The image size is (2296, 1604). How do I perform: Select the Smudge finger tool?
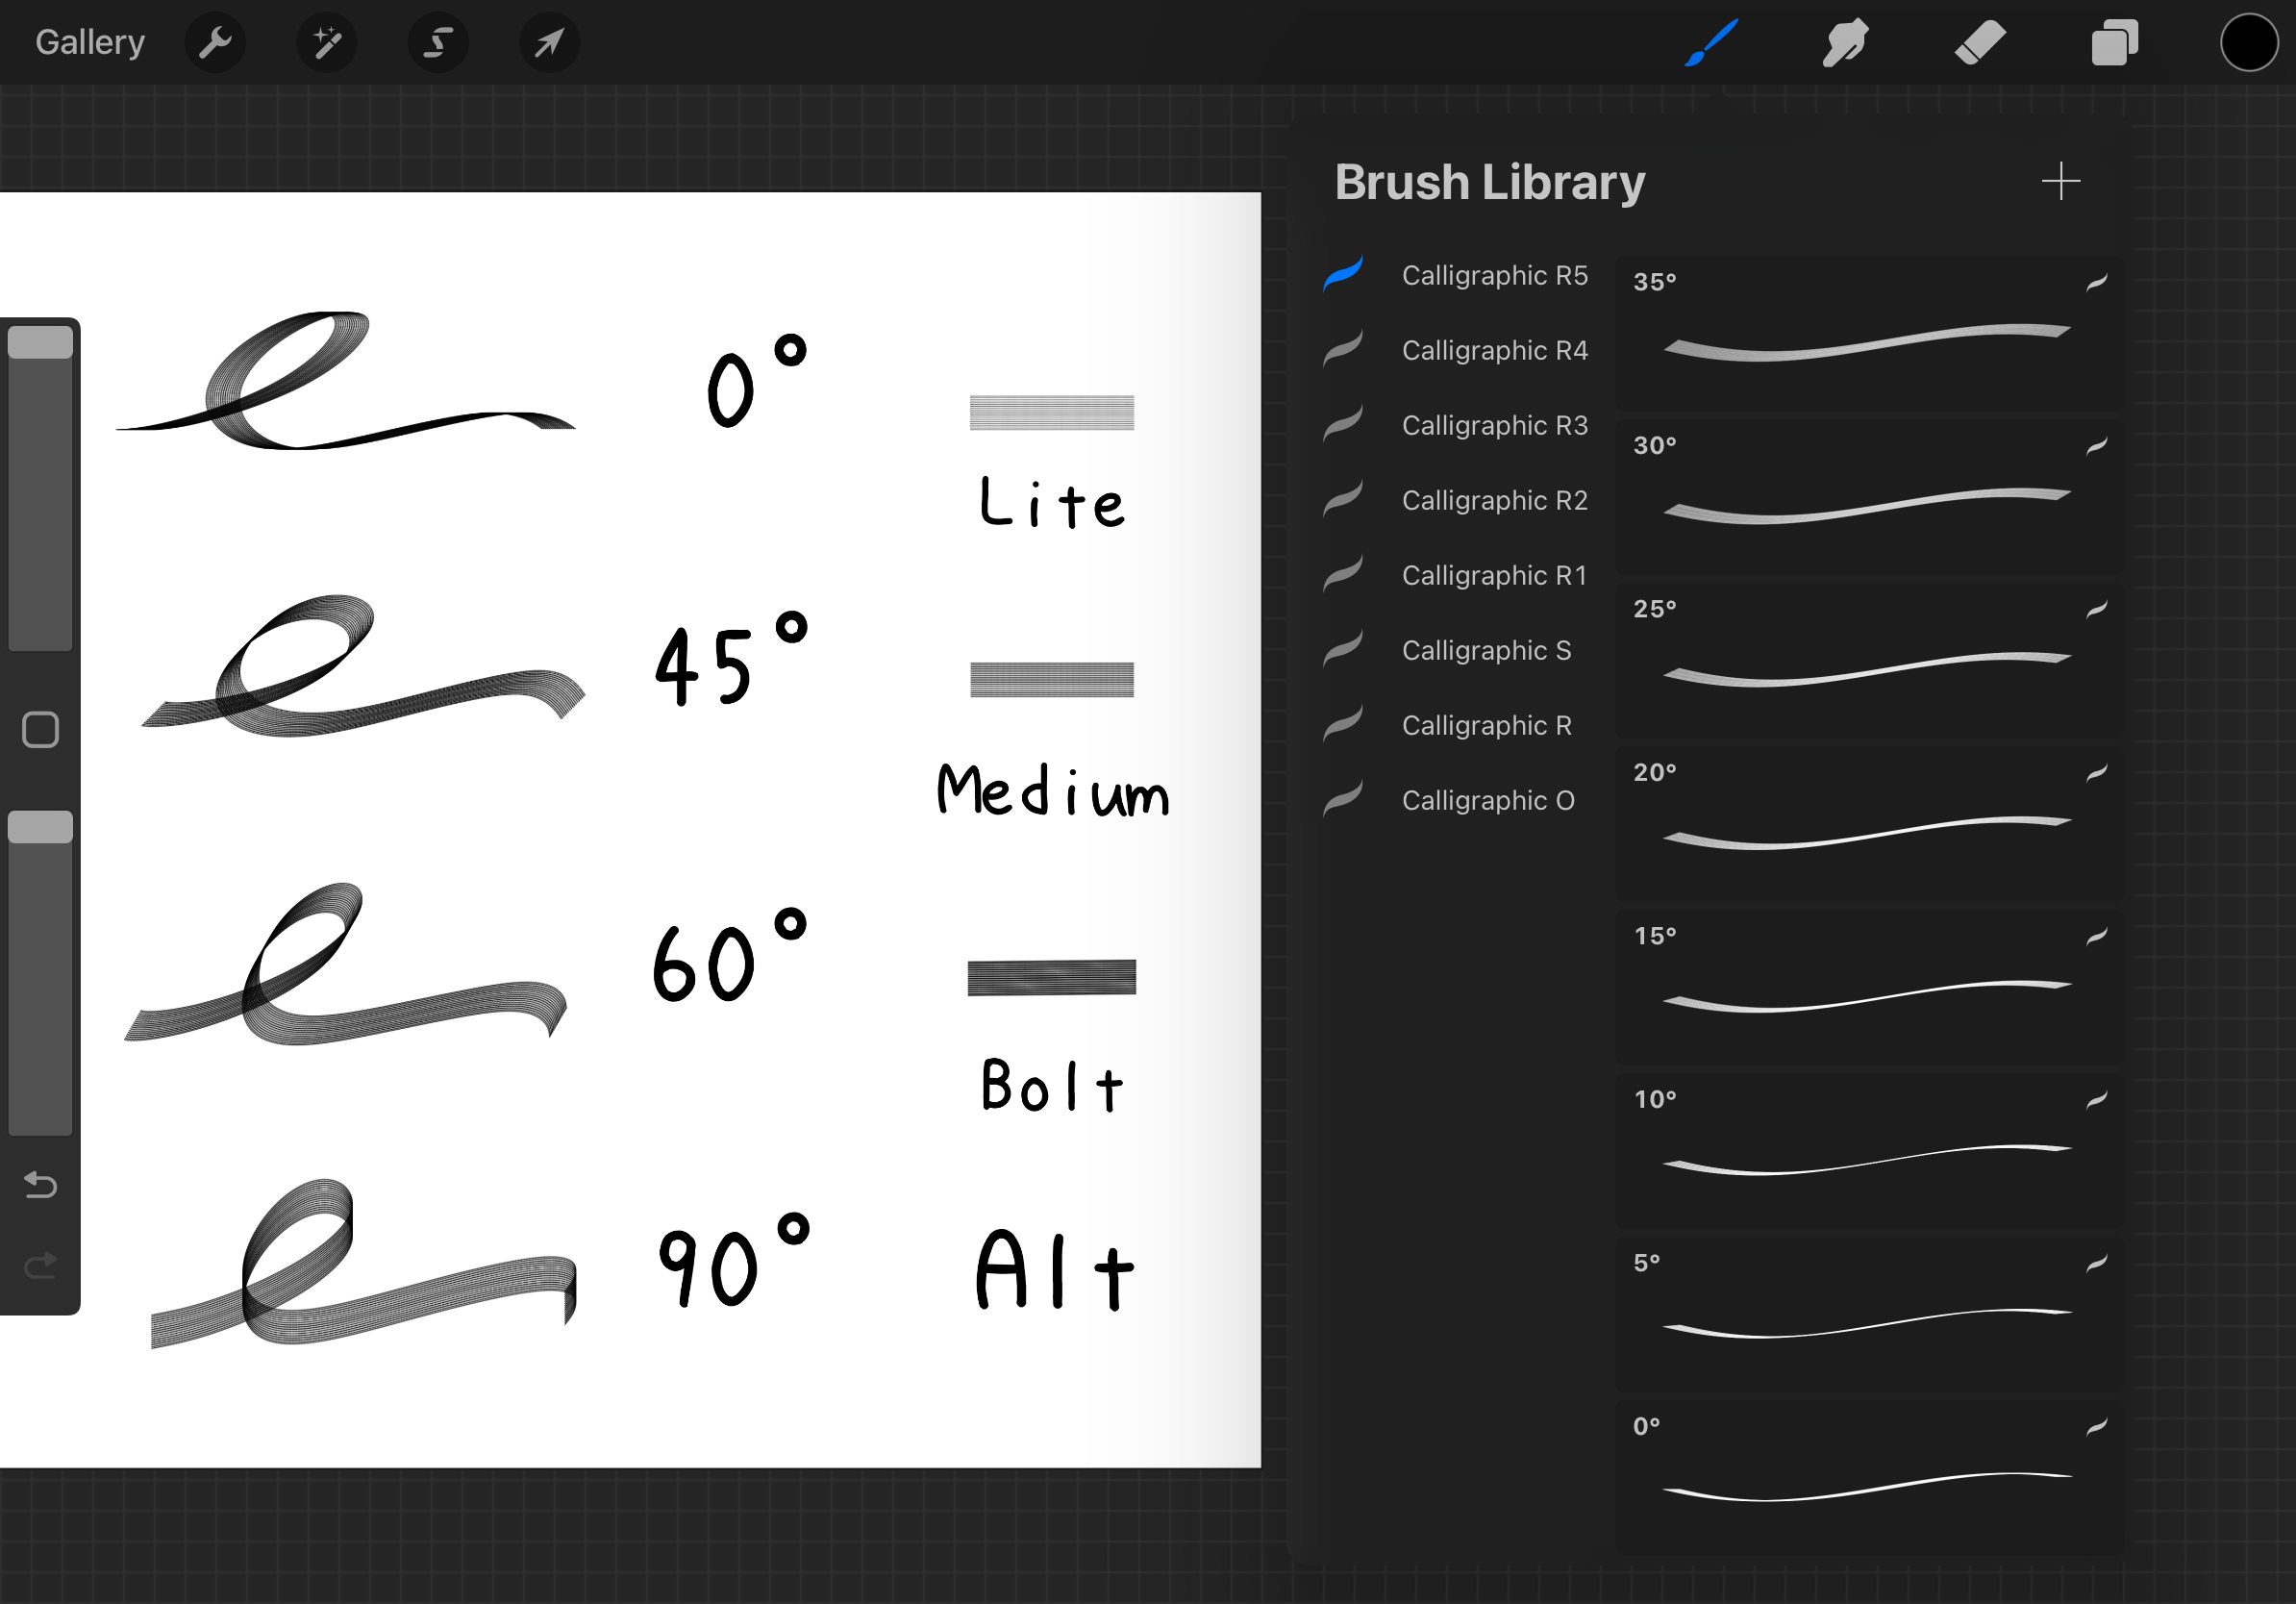(x=1845, y=43)
